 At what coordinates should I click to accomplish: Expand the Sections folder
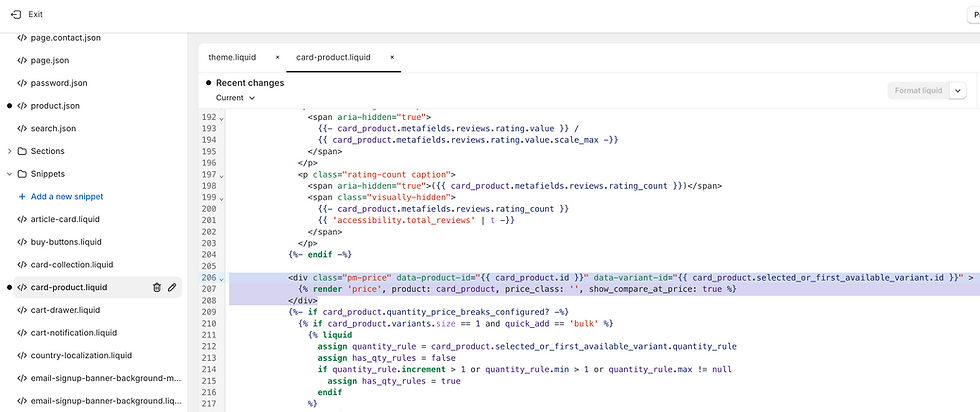[9, 151]
